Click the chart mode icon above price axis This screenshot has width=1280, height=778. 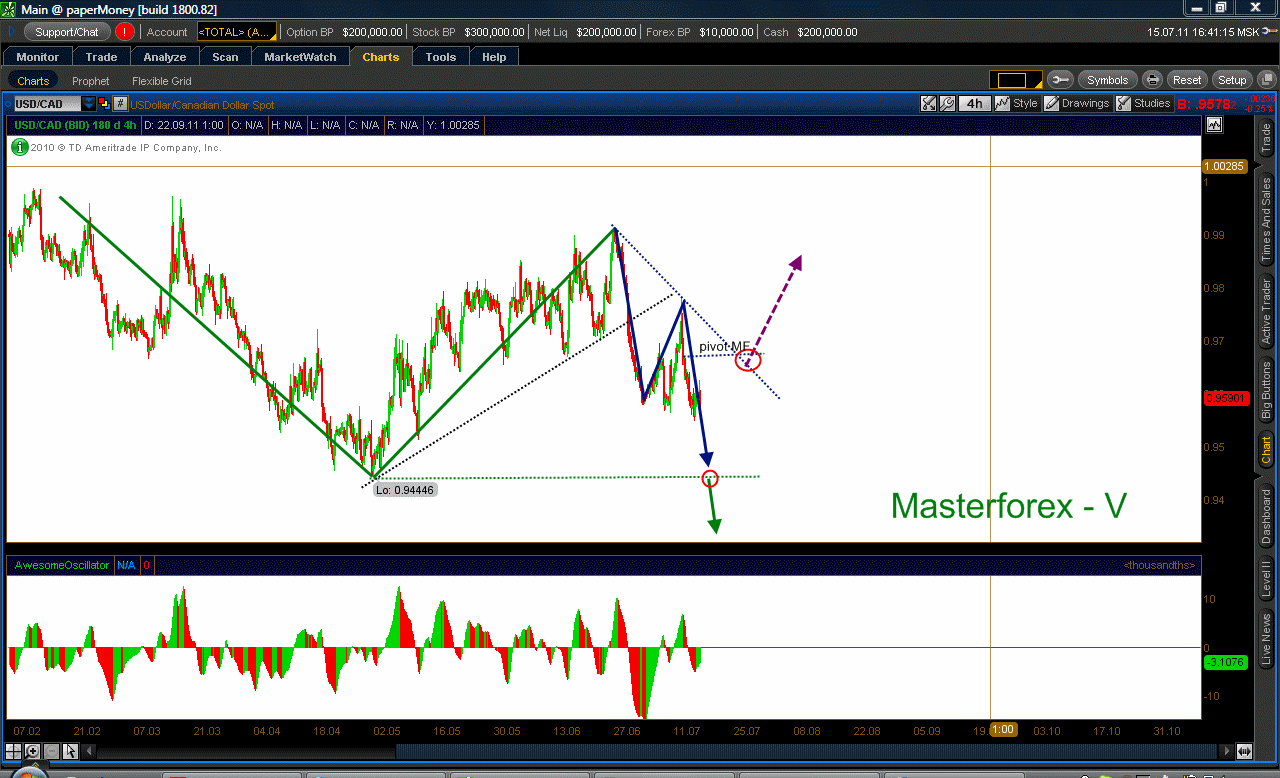(1214, 125)
